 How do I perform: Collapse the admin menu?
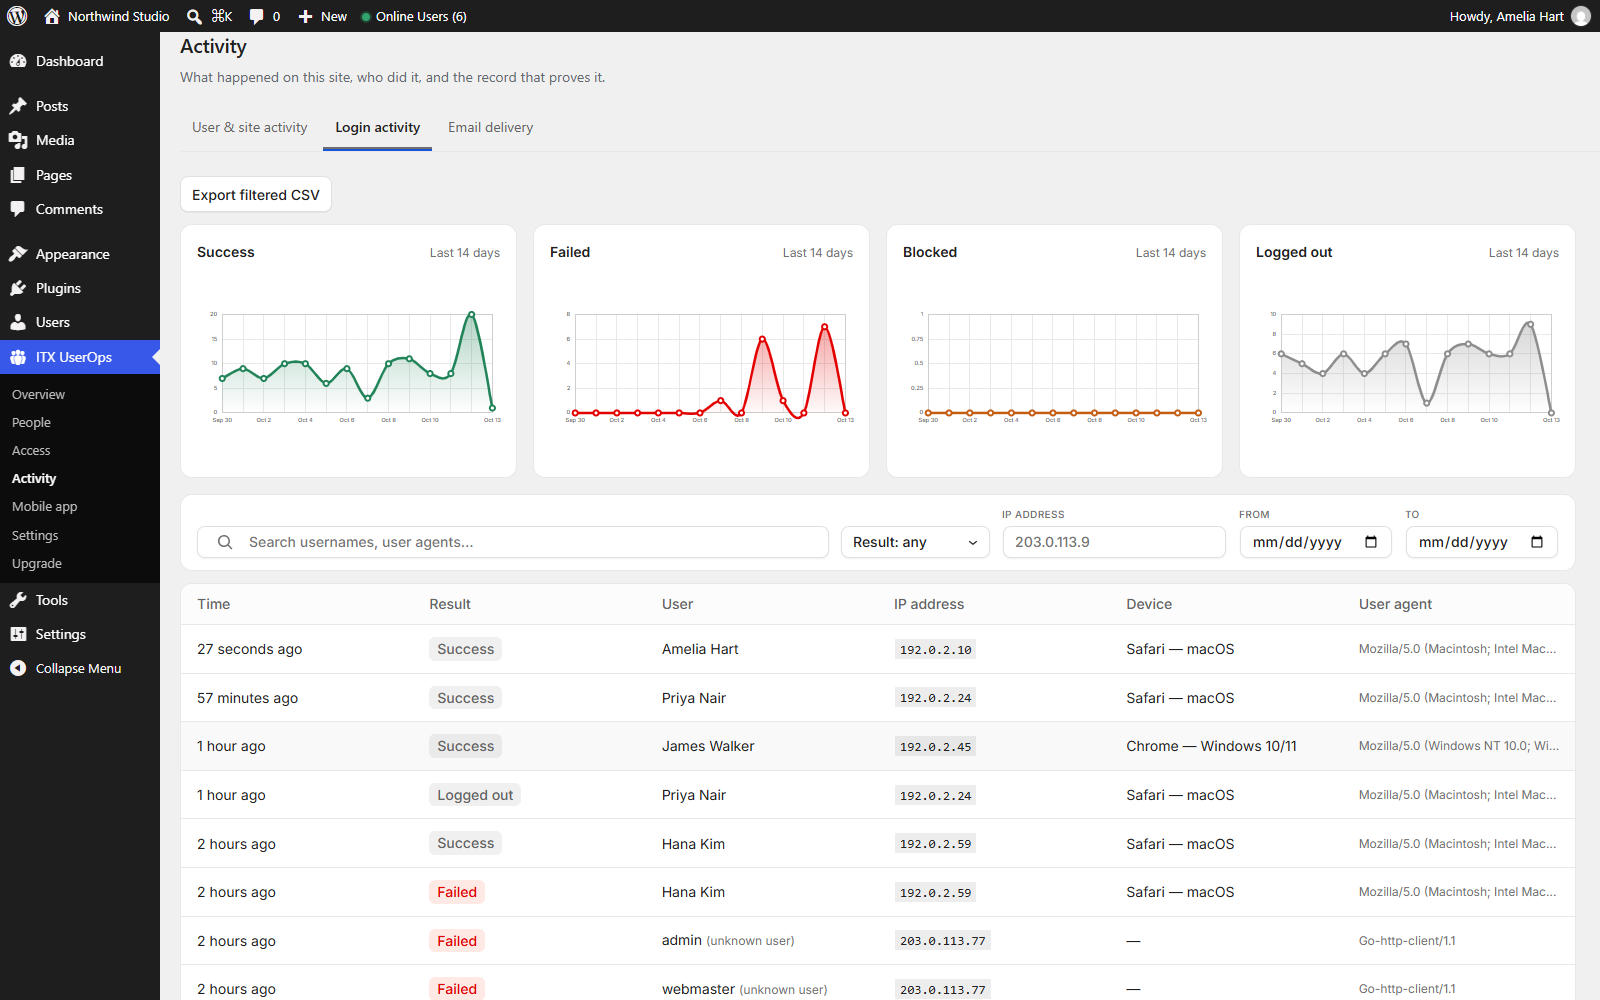coord(80,668)
